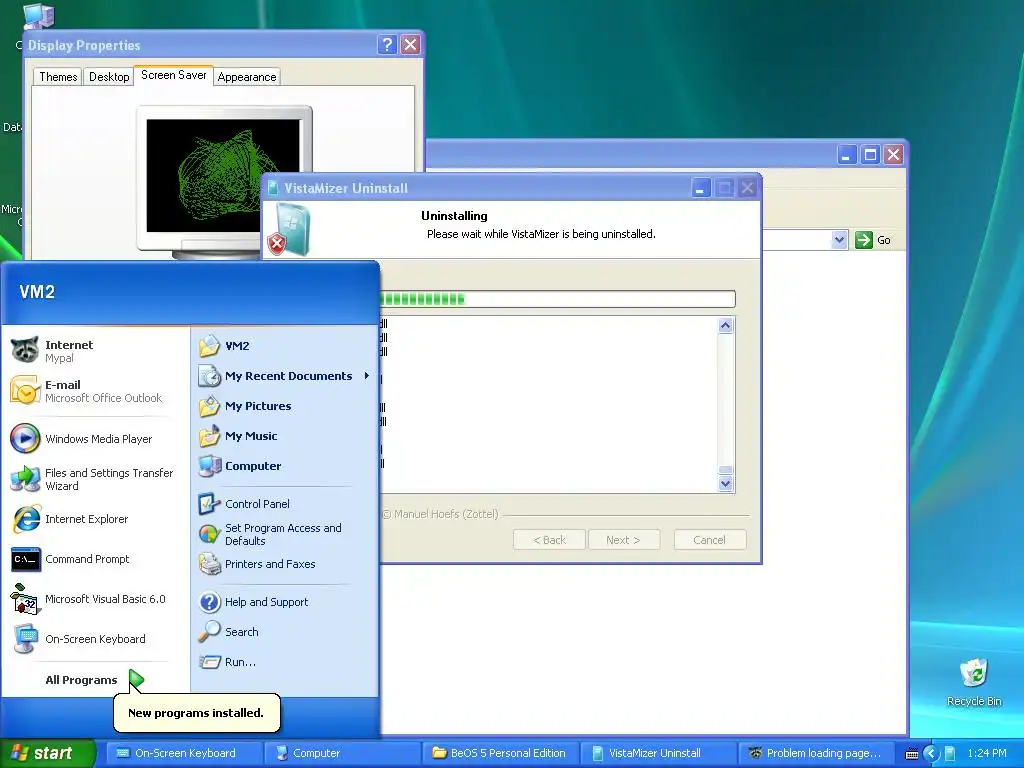Open My Music folder icon
This screenshot has width=1024, height=768.
click(x=210, y=436)
